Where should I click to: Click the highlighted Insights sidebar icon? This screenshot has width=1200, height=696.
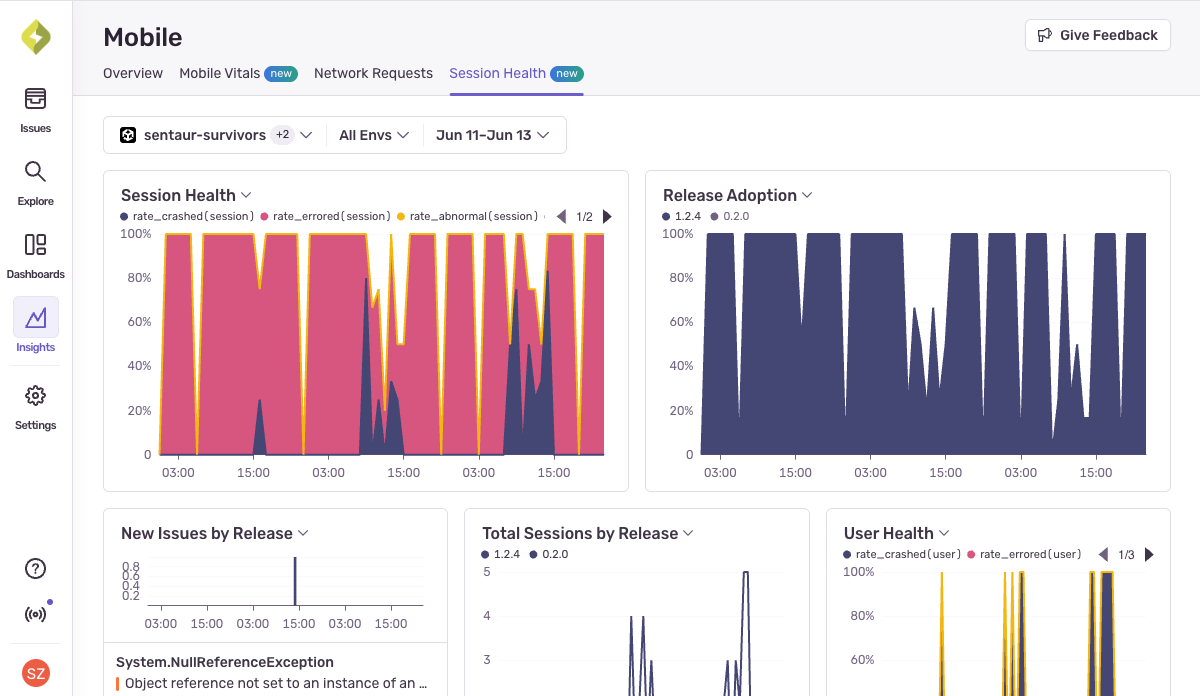point(35,318)
